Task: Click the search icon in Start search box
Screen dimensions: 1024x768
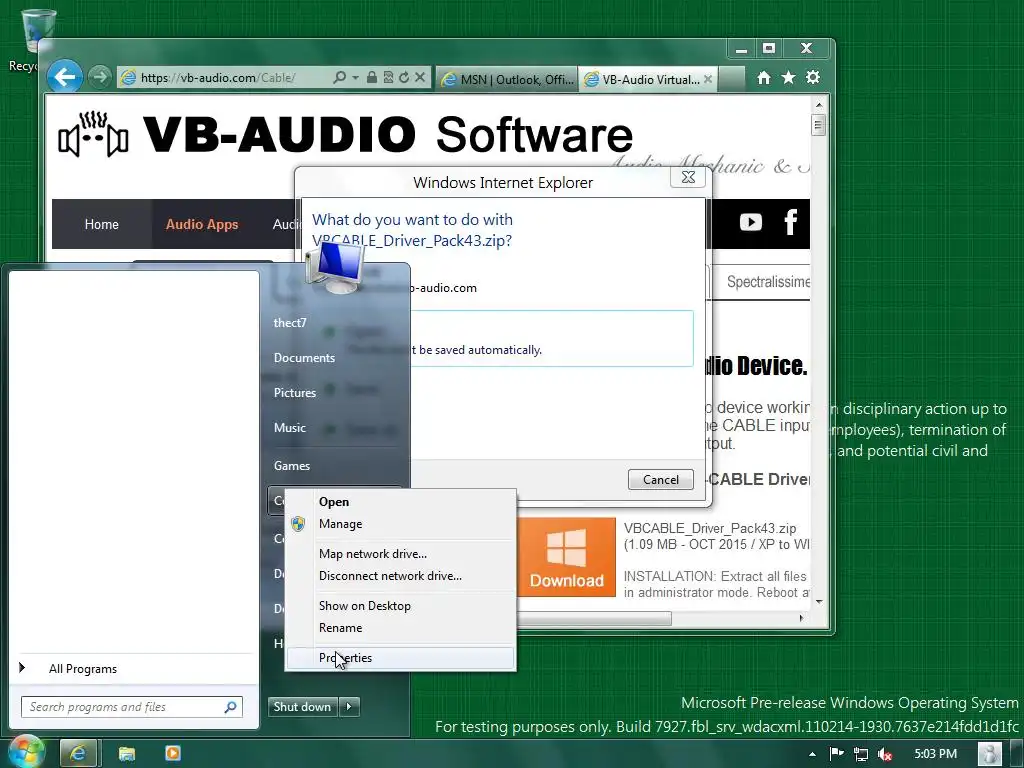Action: pos(231,707)
